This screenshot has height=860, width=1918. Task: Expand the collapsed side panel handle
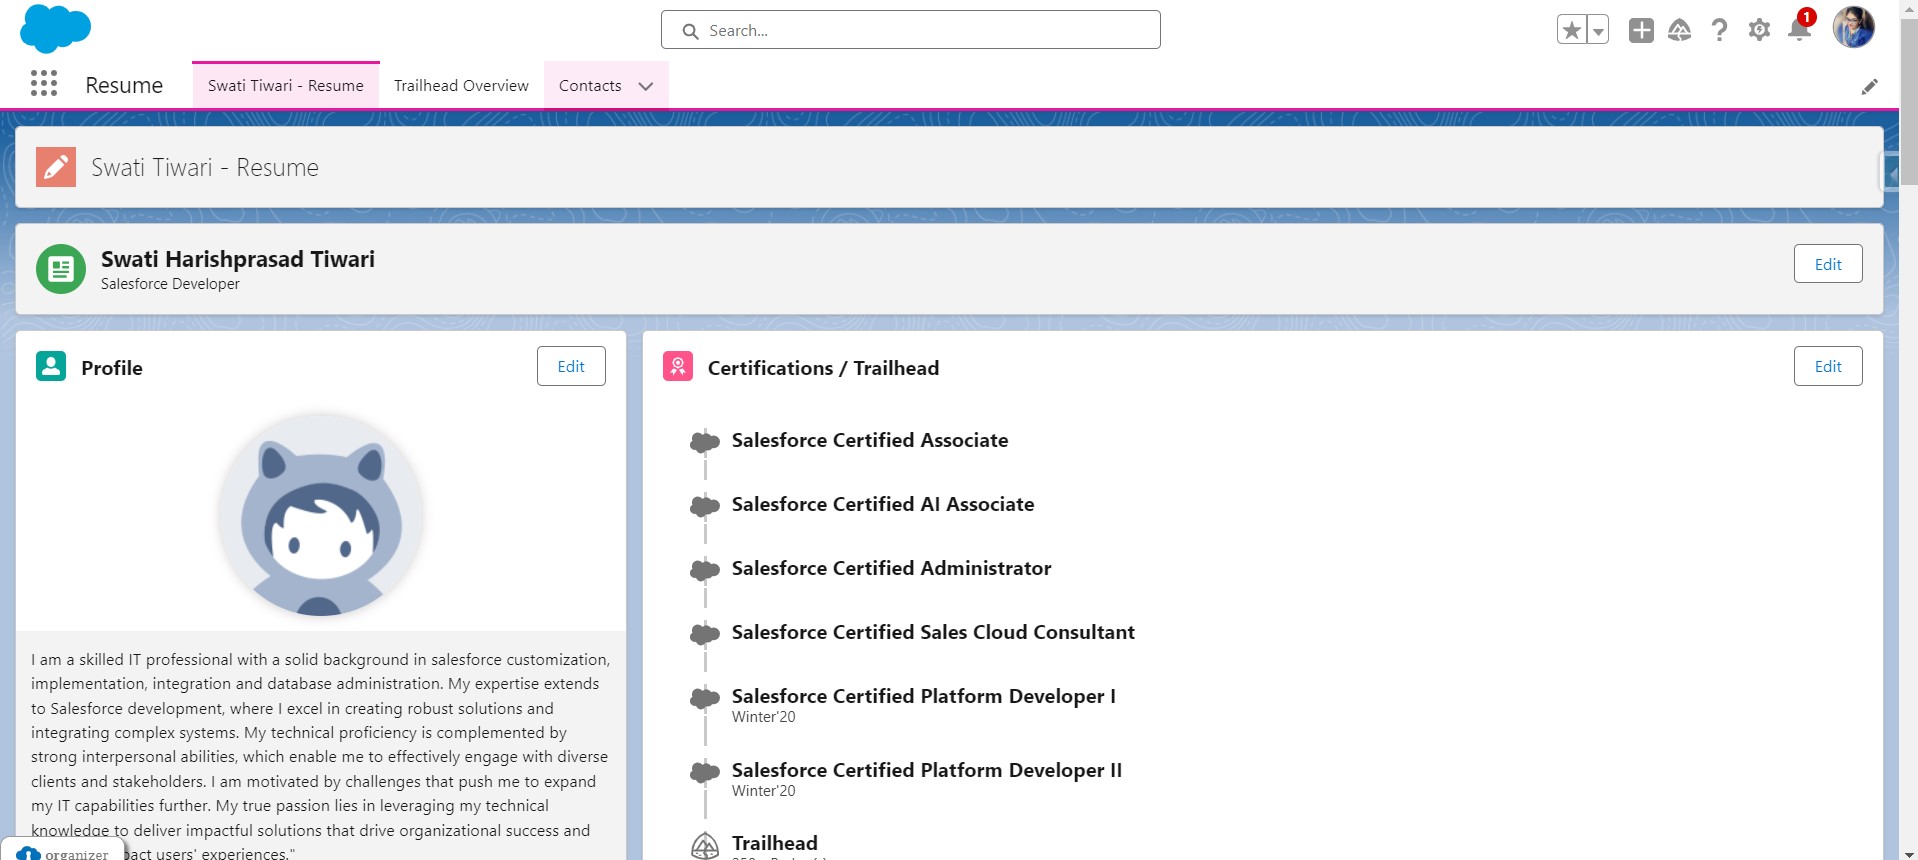point(1891,172)
